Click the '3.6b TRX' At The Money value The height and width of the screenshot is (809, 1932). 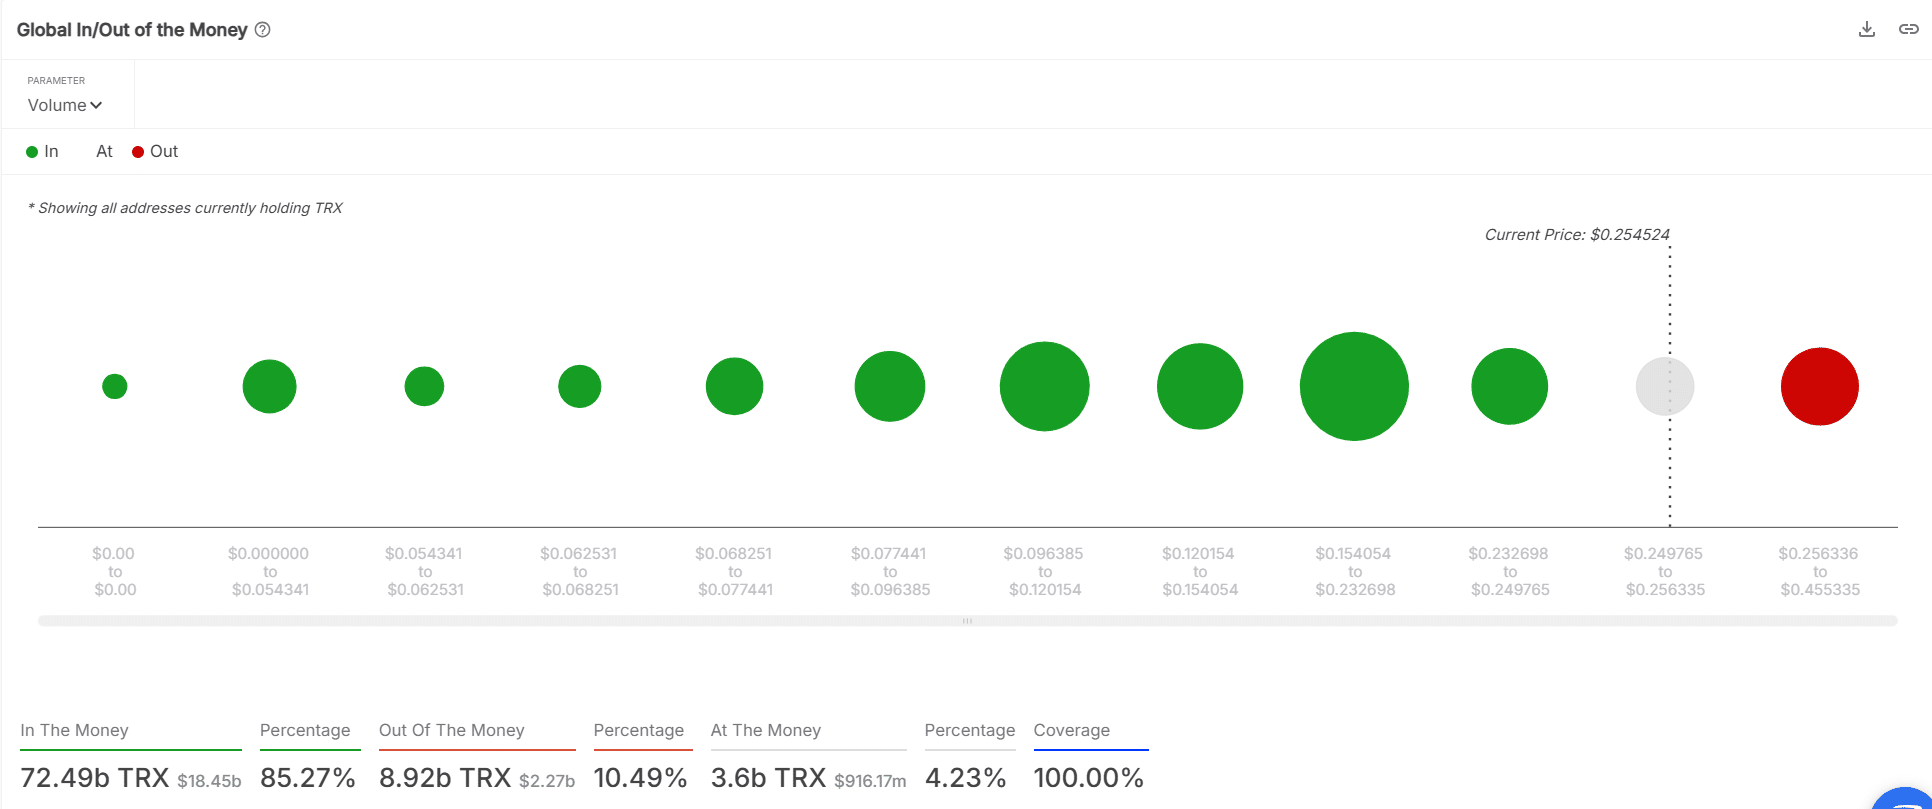click(x=769, y=778)
